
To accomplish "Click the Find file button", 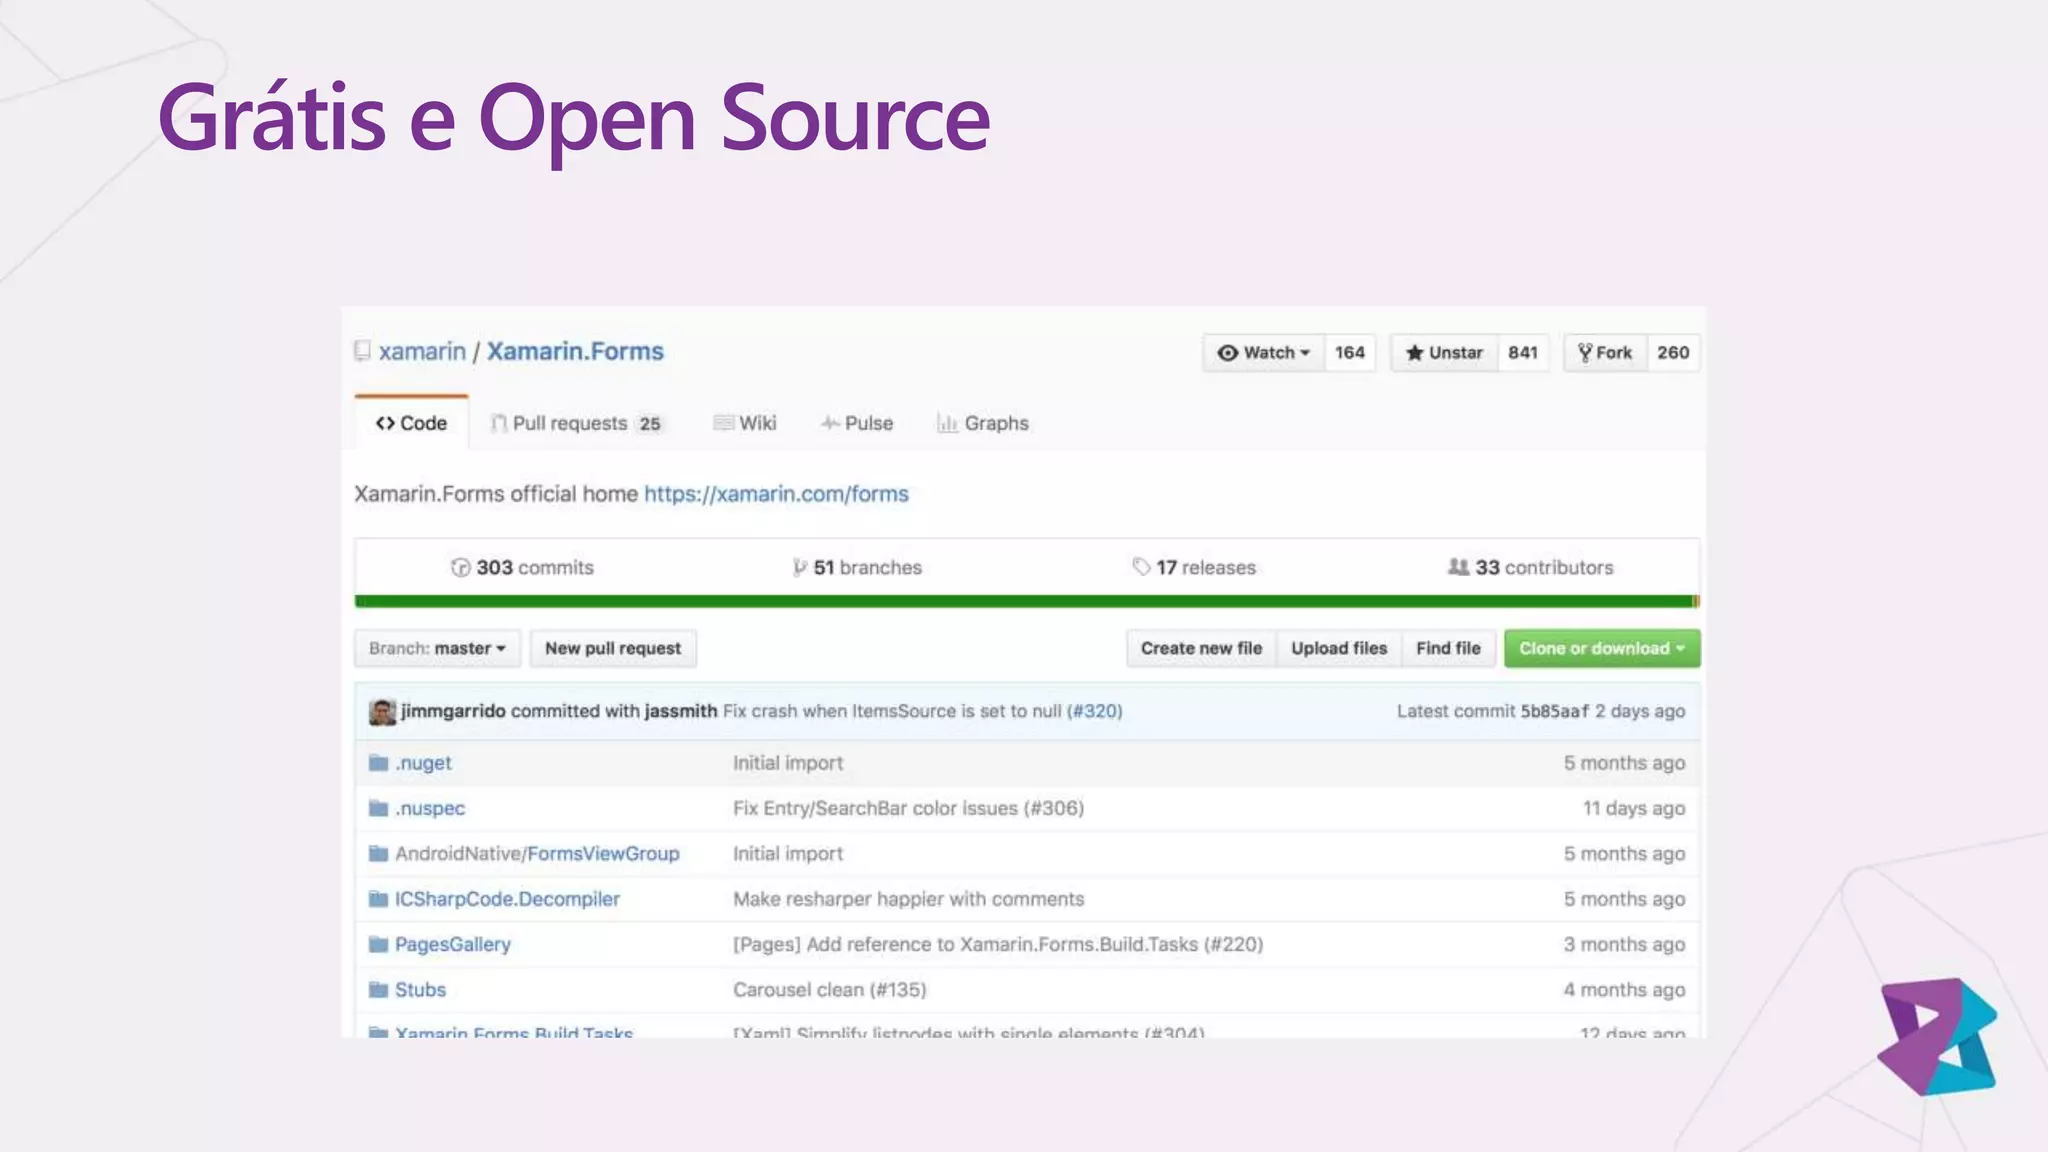I will 1448,648.
